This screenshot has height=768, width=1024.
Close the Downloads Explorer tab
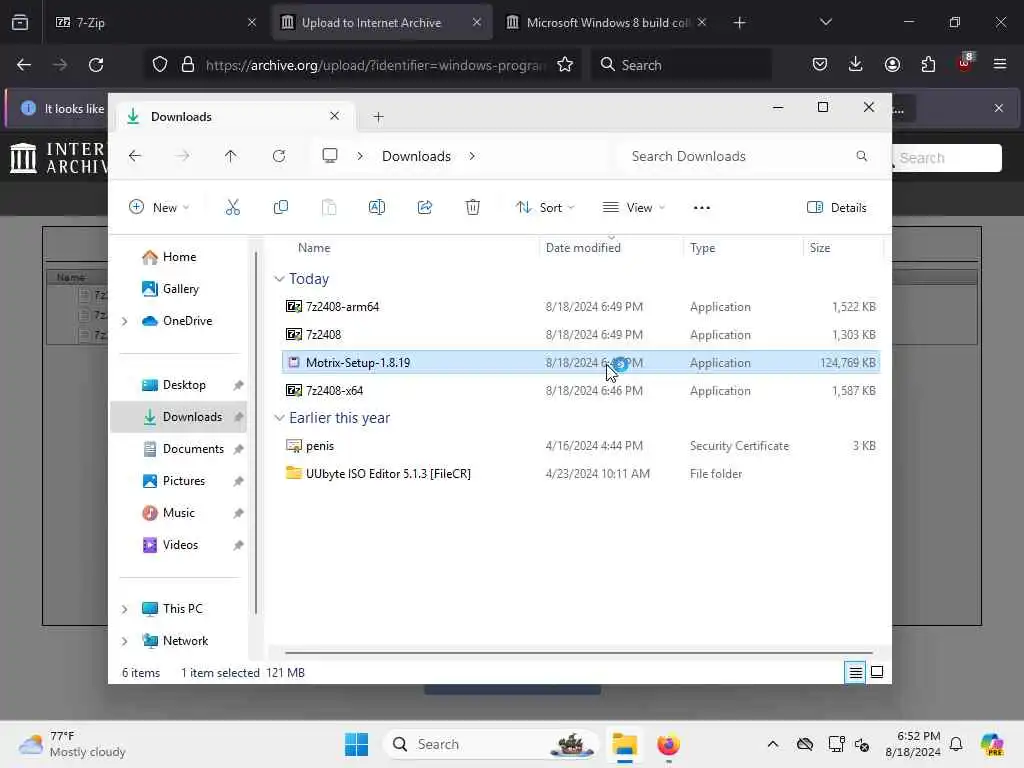pyautogui.click(x=334, y=116)
